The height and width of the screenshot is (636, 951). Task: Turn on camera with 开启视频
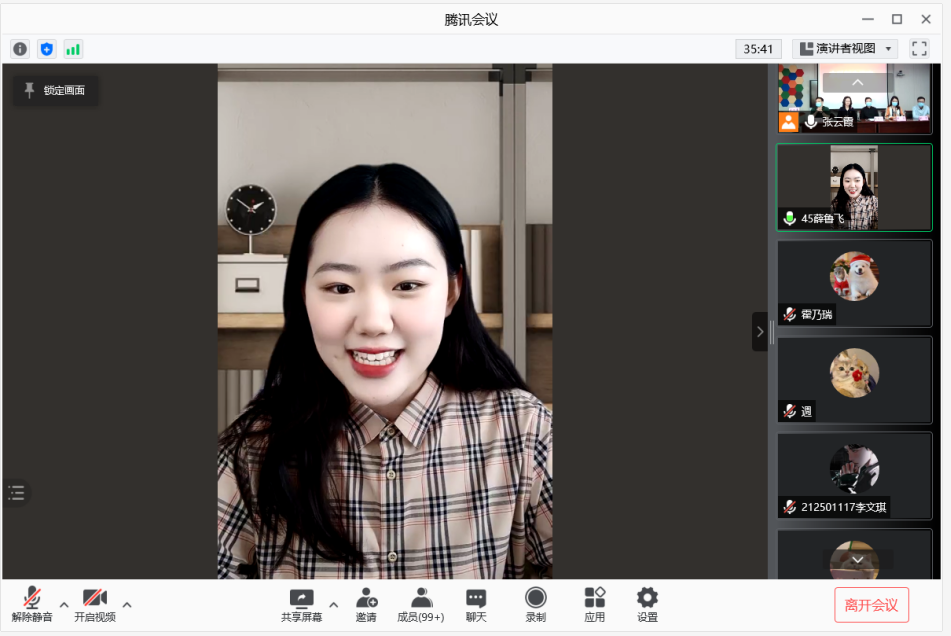click(95, 605)
